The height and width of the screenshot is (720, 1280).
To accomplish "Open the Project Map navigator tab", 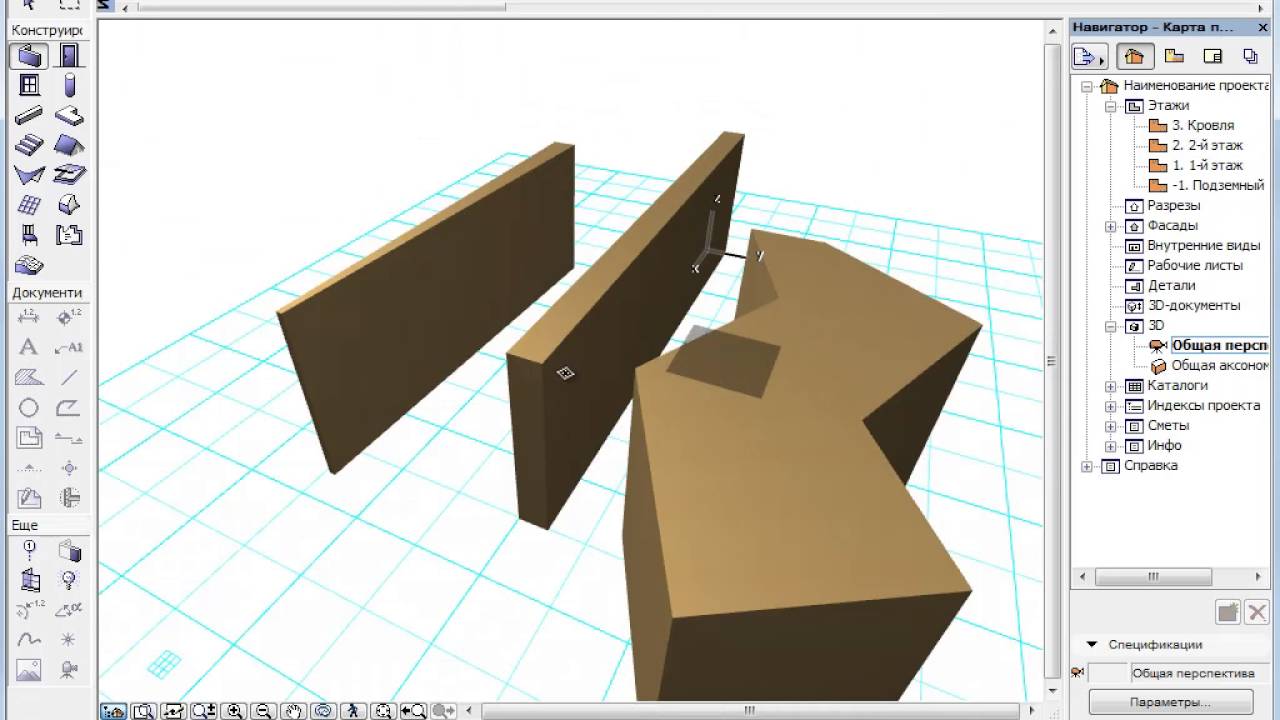I will click(x=1134, y=56).
